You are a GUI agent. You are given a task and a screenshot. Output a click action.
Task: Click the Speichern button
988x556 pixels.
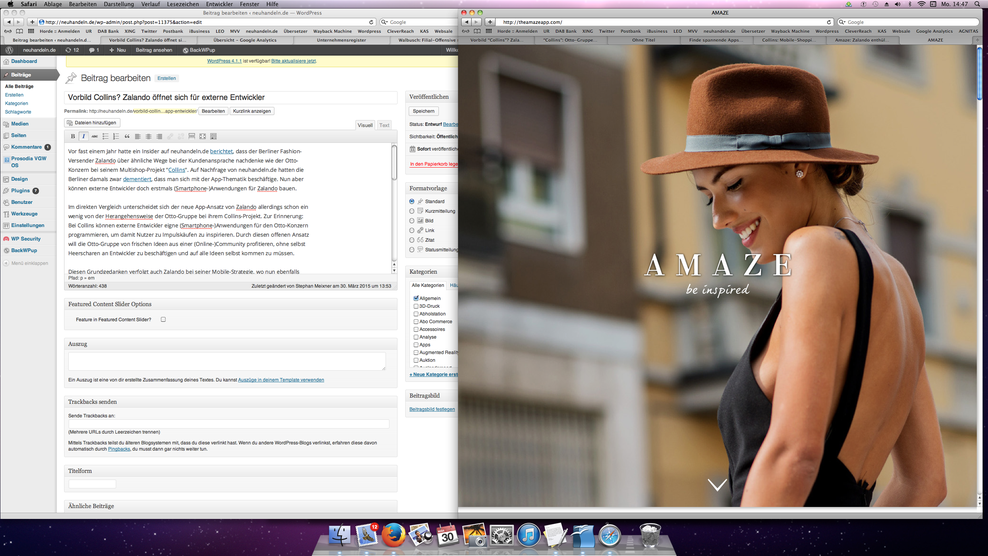pos(423,111)
